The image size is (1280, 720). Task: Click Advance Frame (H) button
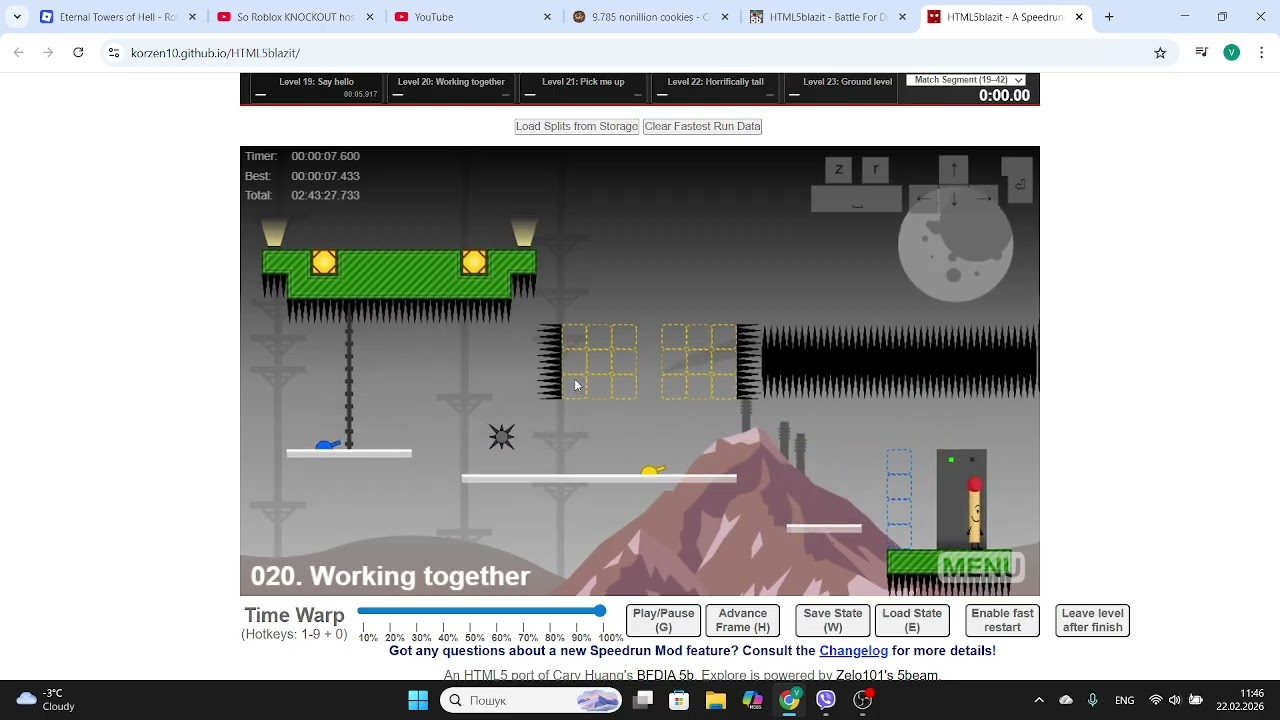743,621
